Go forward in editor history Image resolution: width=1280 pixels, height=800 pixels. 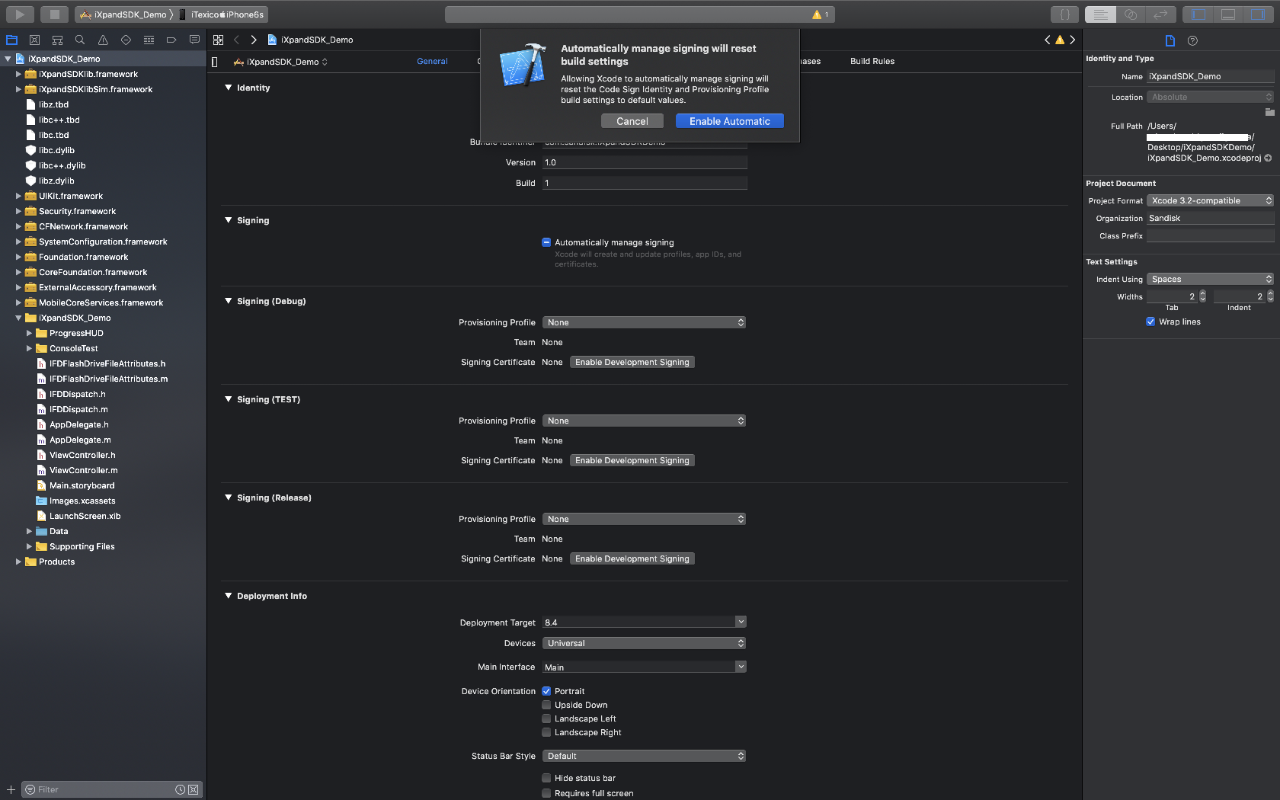253,40
